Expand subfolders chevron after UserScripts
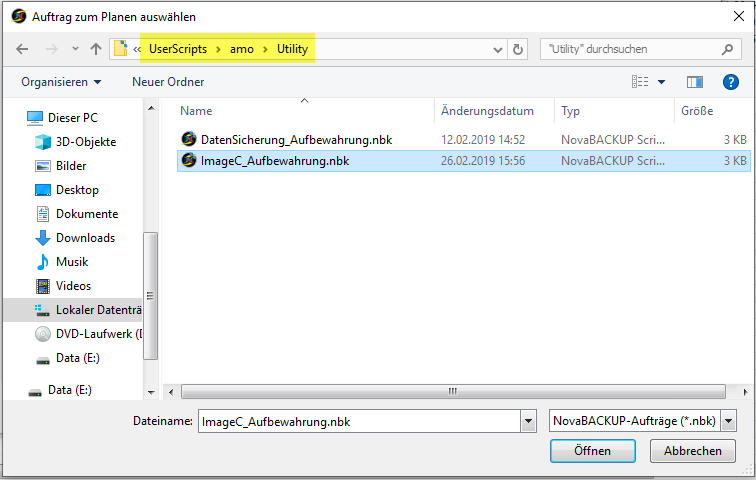Screen dimensions: 756x480 point(218,49)
